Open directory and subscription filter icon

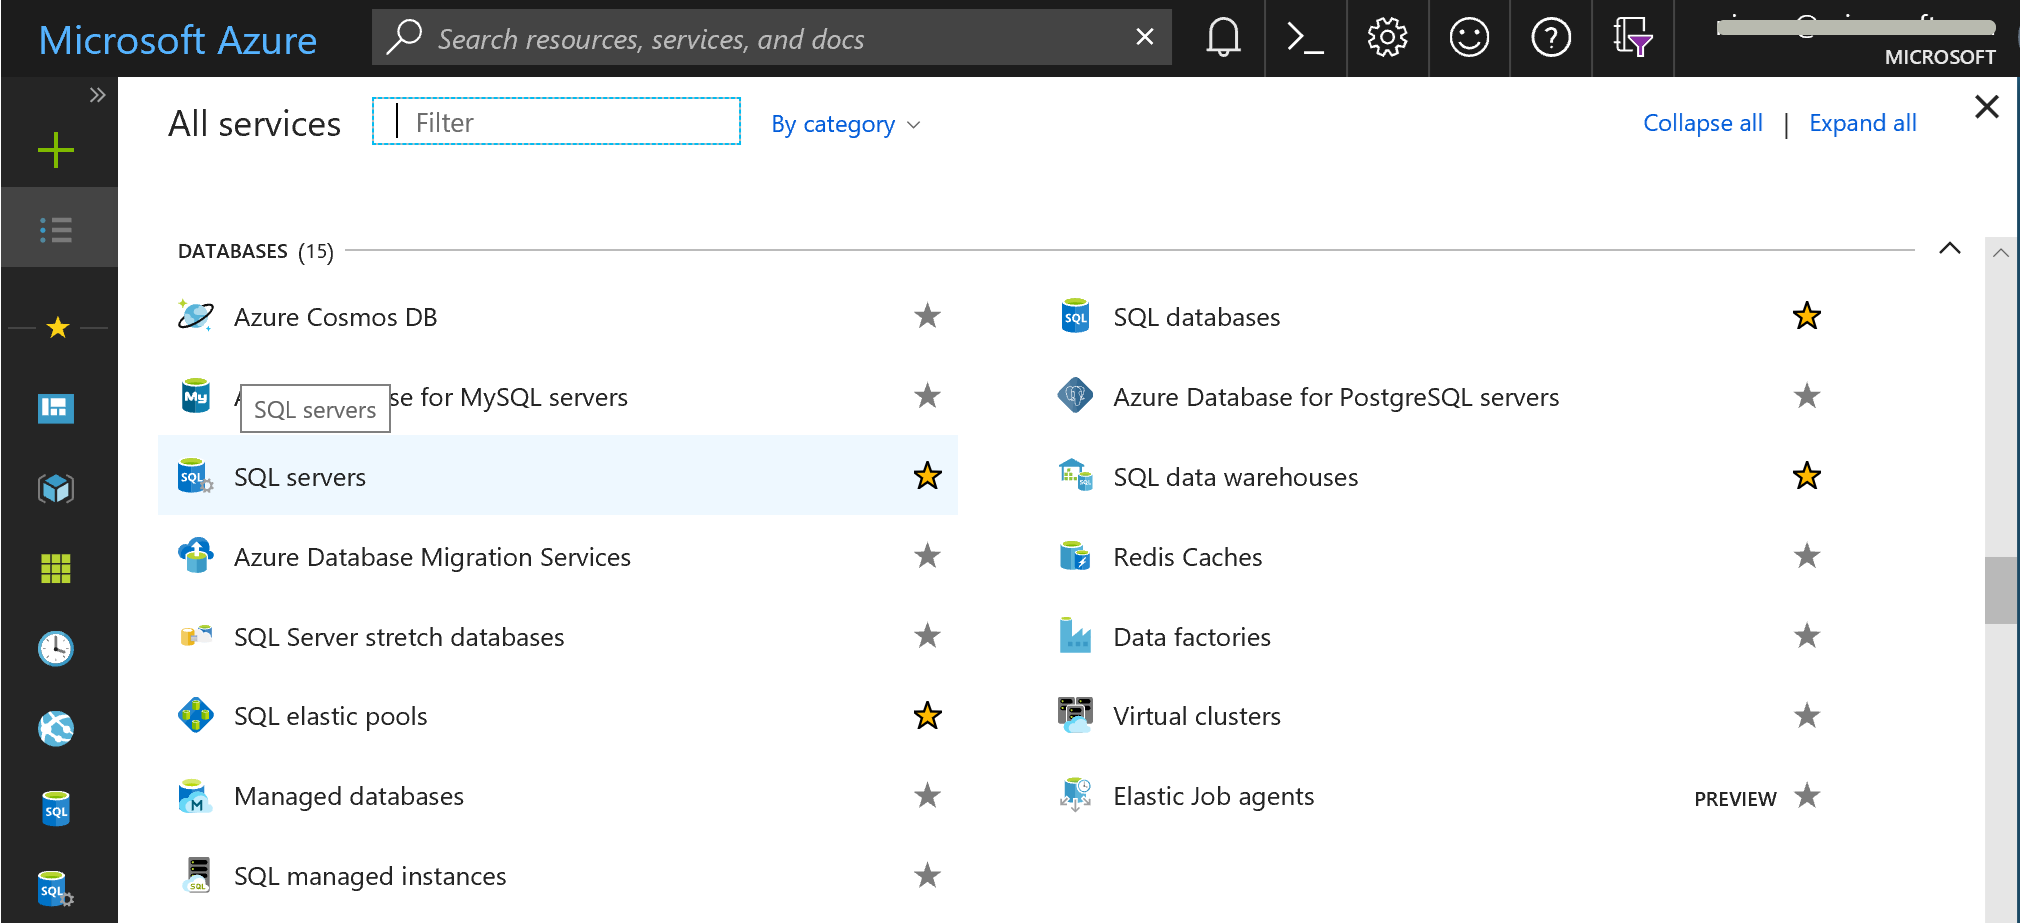coord(1632,39)
